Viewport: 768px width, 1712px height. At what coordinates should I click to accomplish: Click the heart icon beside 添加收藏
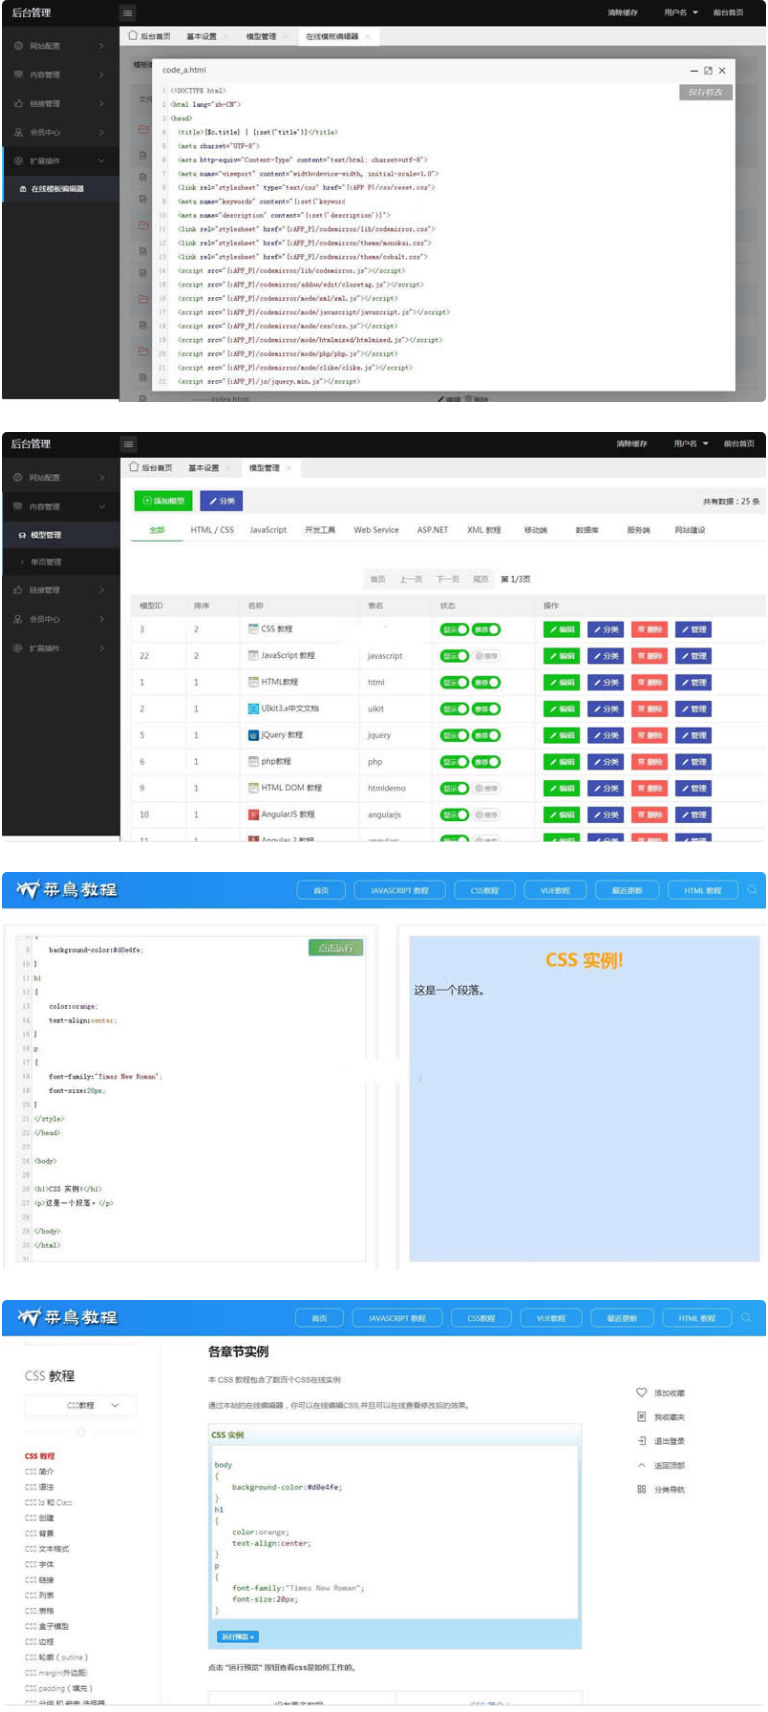point(641,1392)
